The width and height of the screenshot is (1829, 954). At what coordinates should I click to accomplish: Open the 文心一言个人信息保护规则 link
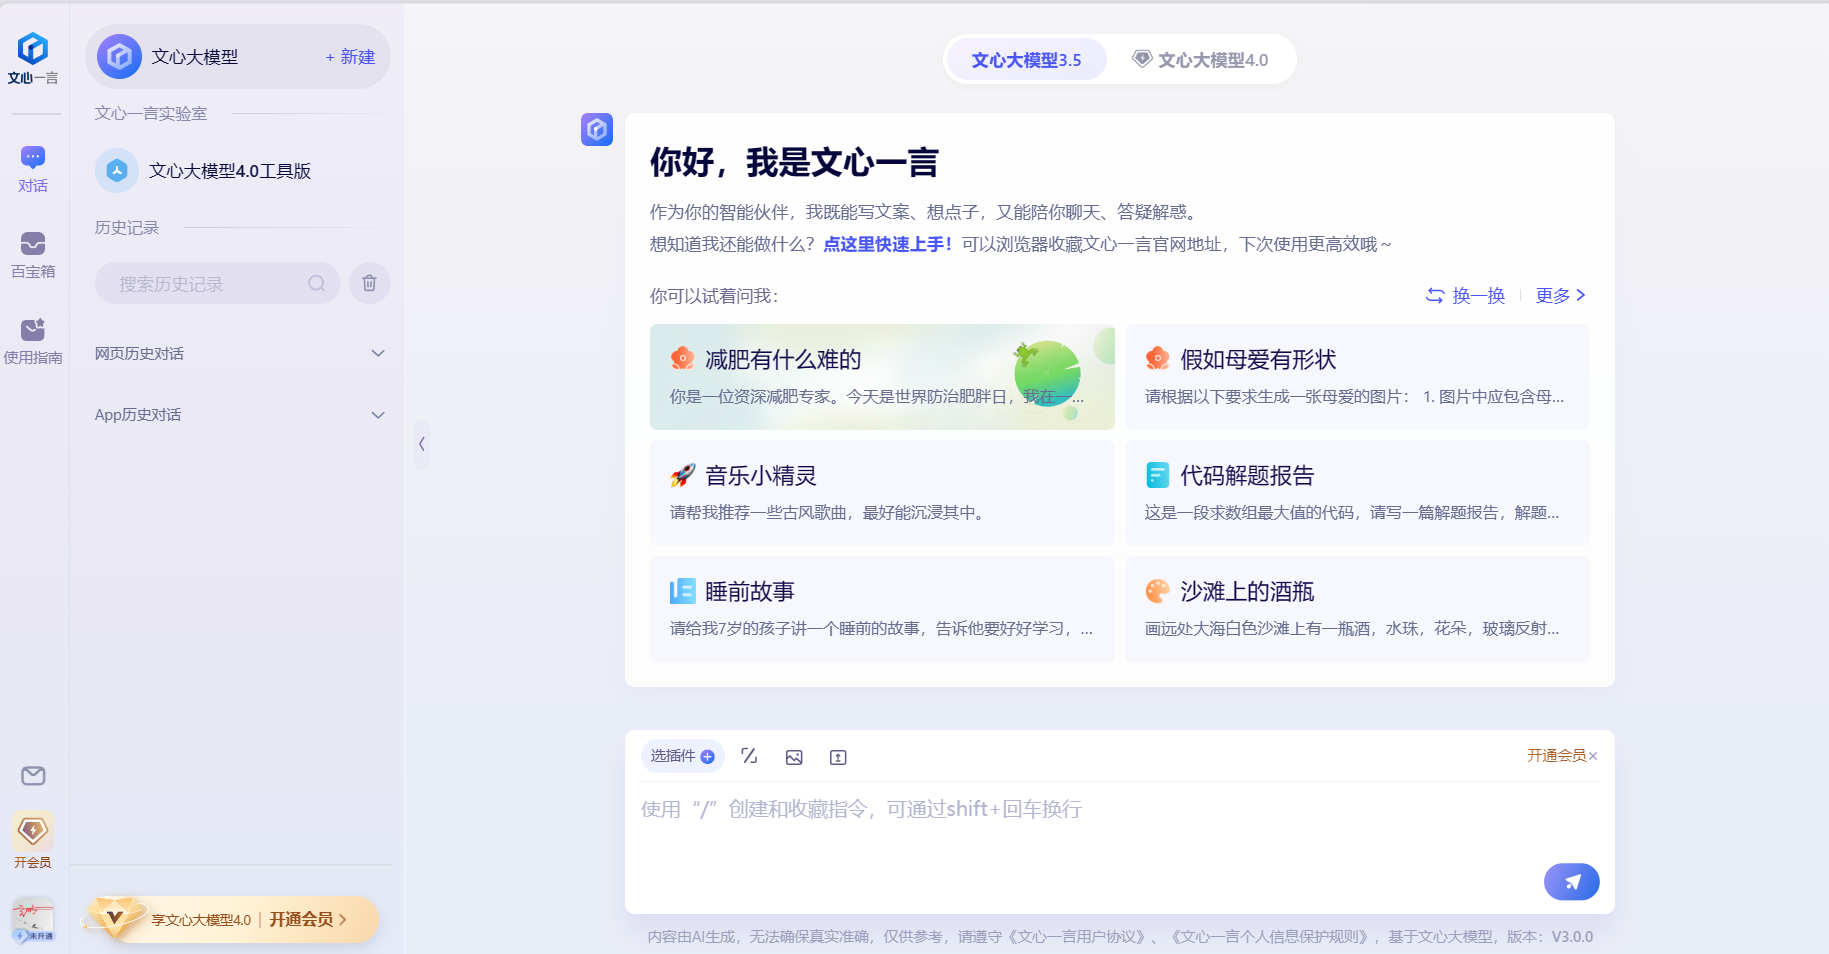pos(1272,937)
